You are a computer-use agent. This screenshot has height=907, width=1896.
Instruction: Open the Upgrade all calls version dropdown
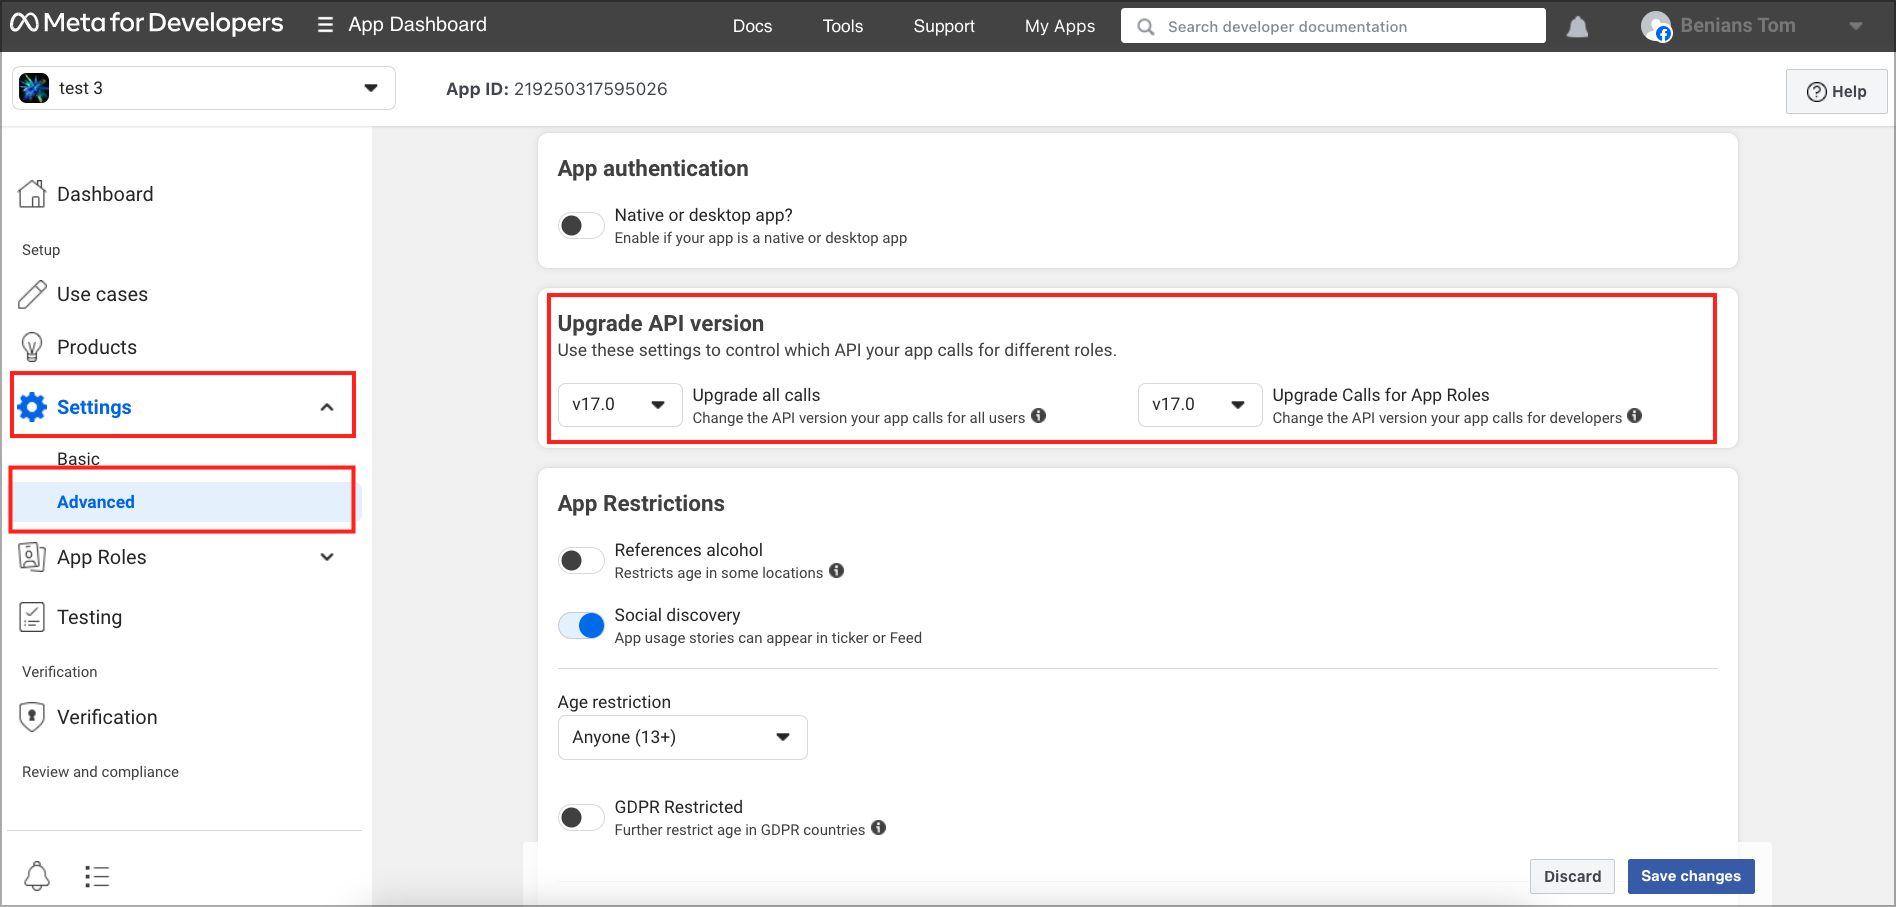point(620,405)
